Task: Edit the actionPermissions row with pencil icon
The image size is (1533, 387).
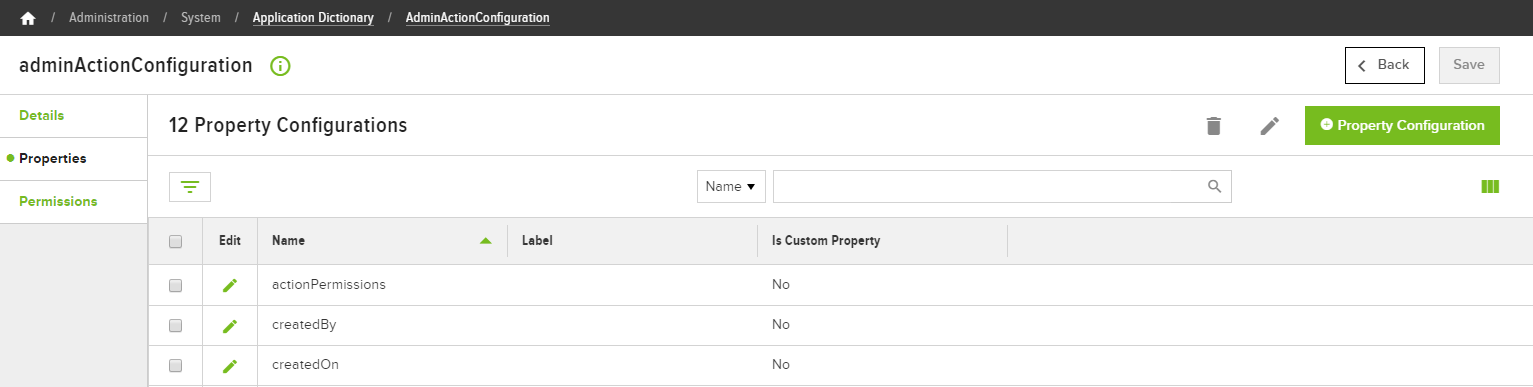Action: [230, 285]
